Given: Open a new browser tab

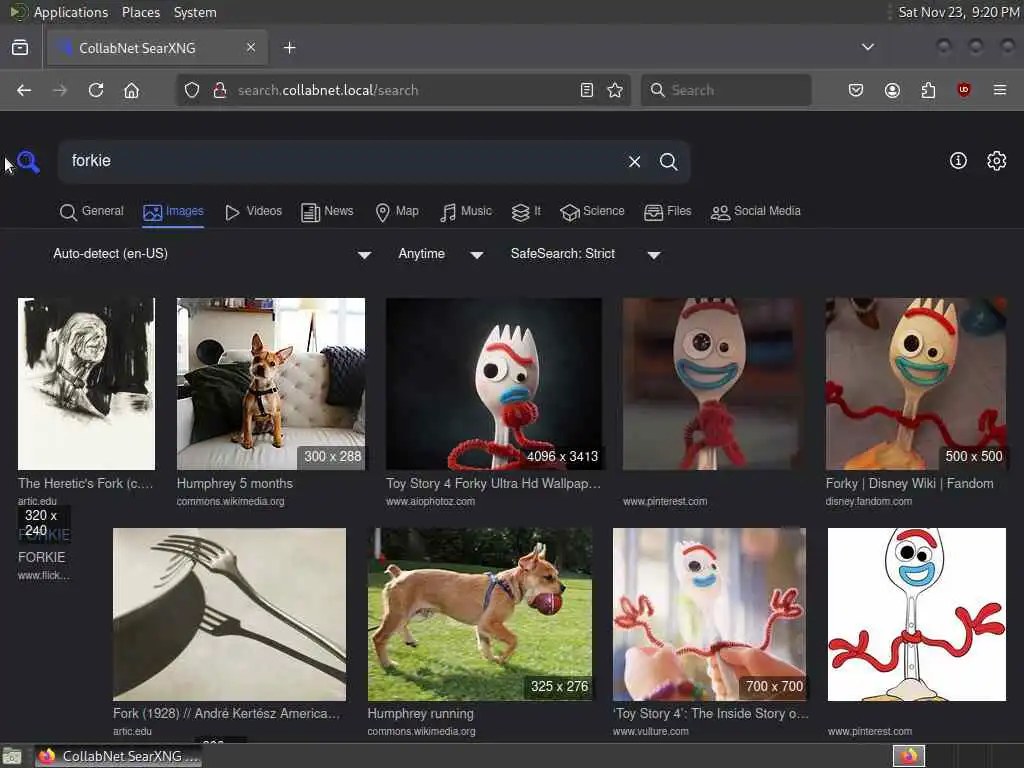Looking at the screenshot, I should [289, 48].
